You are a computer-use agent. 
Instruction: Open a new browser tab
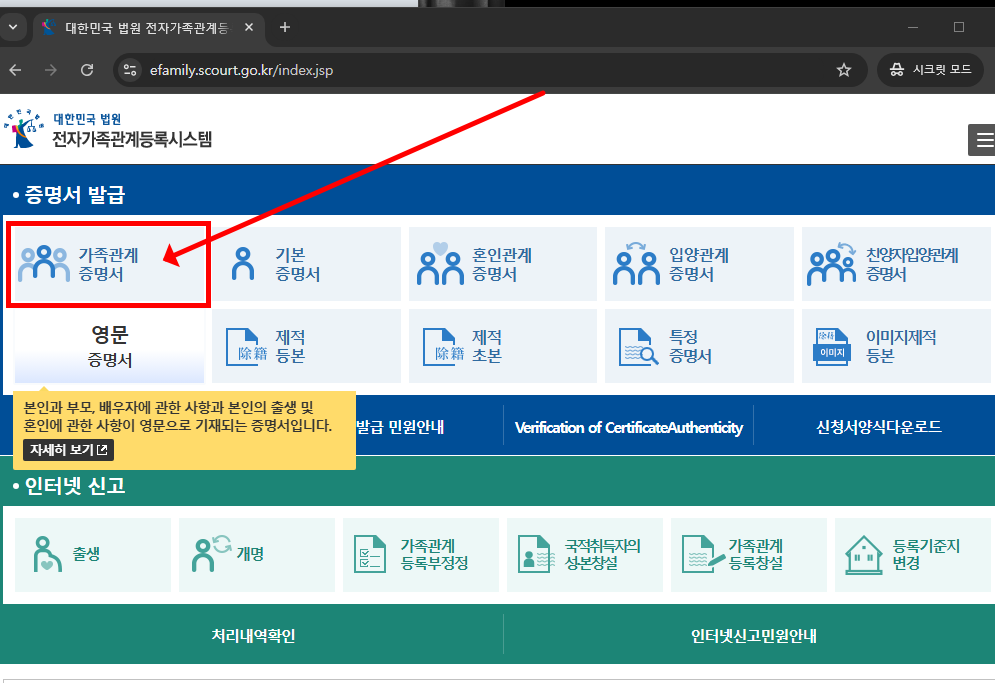[x=285, y=27]
